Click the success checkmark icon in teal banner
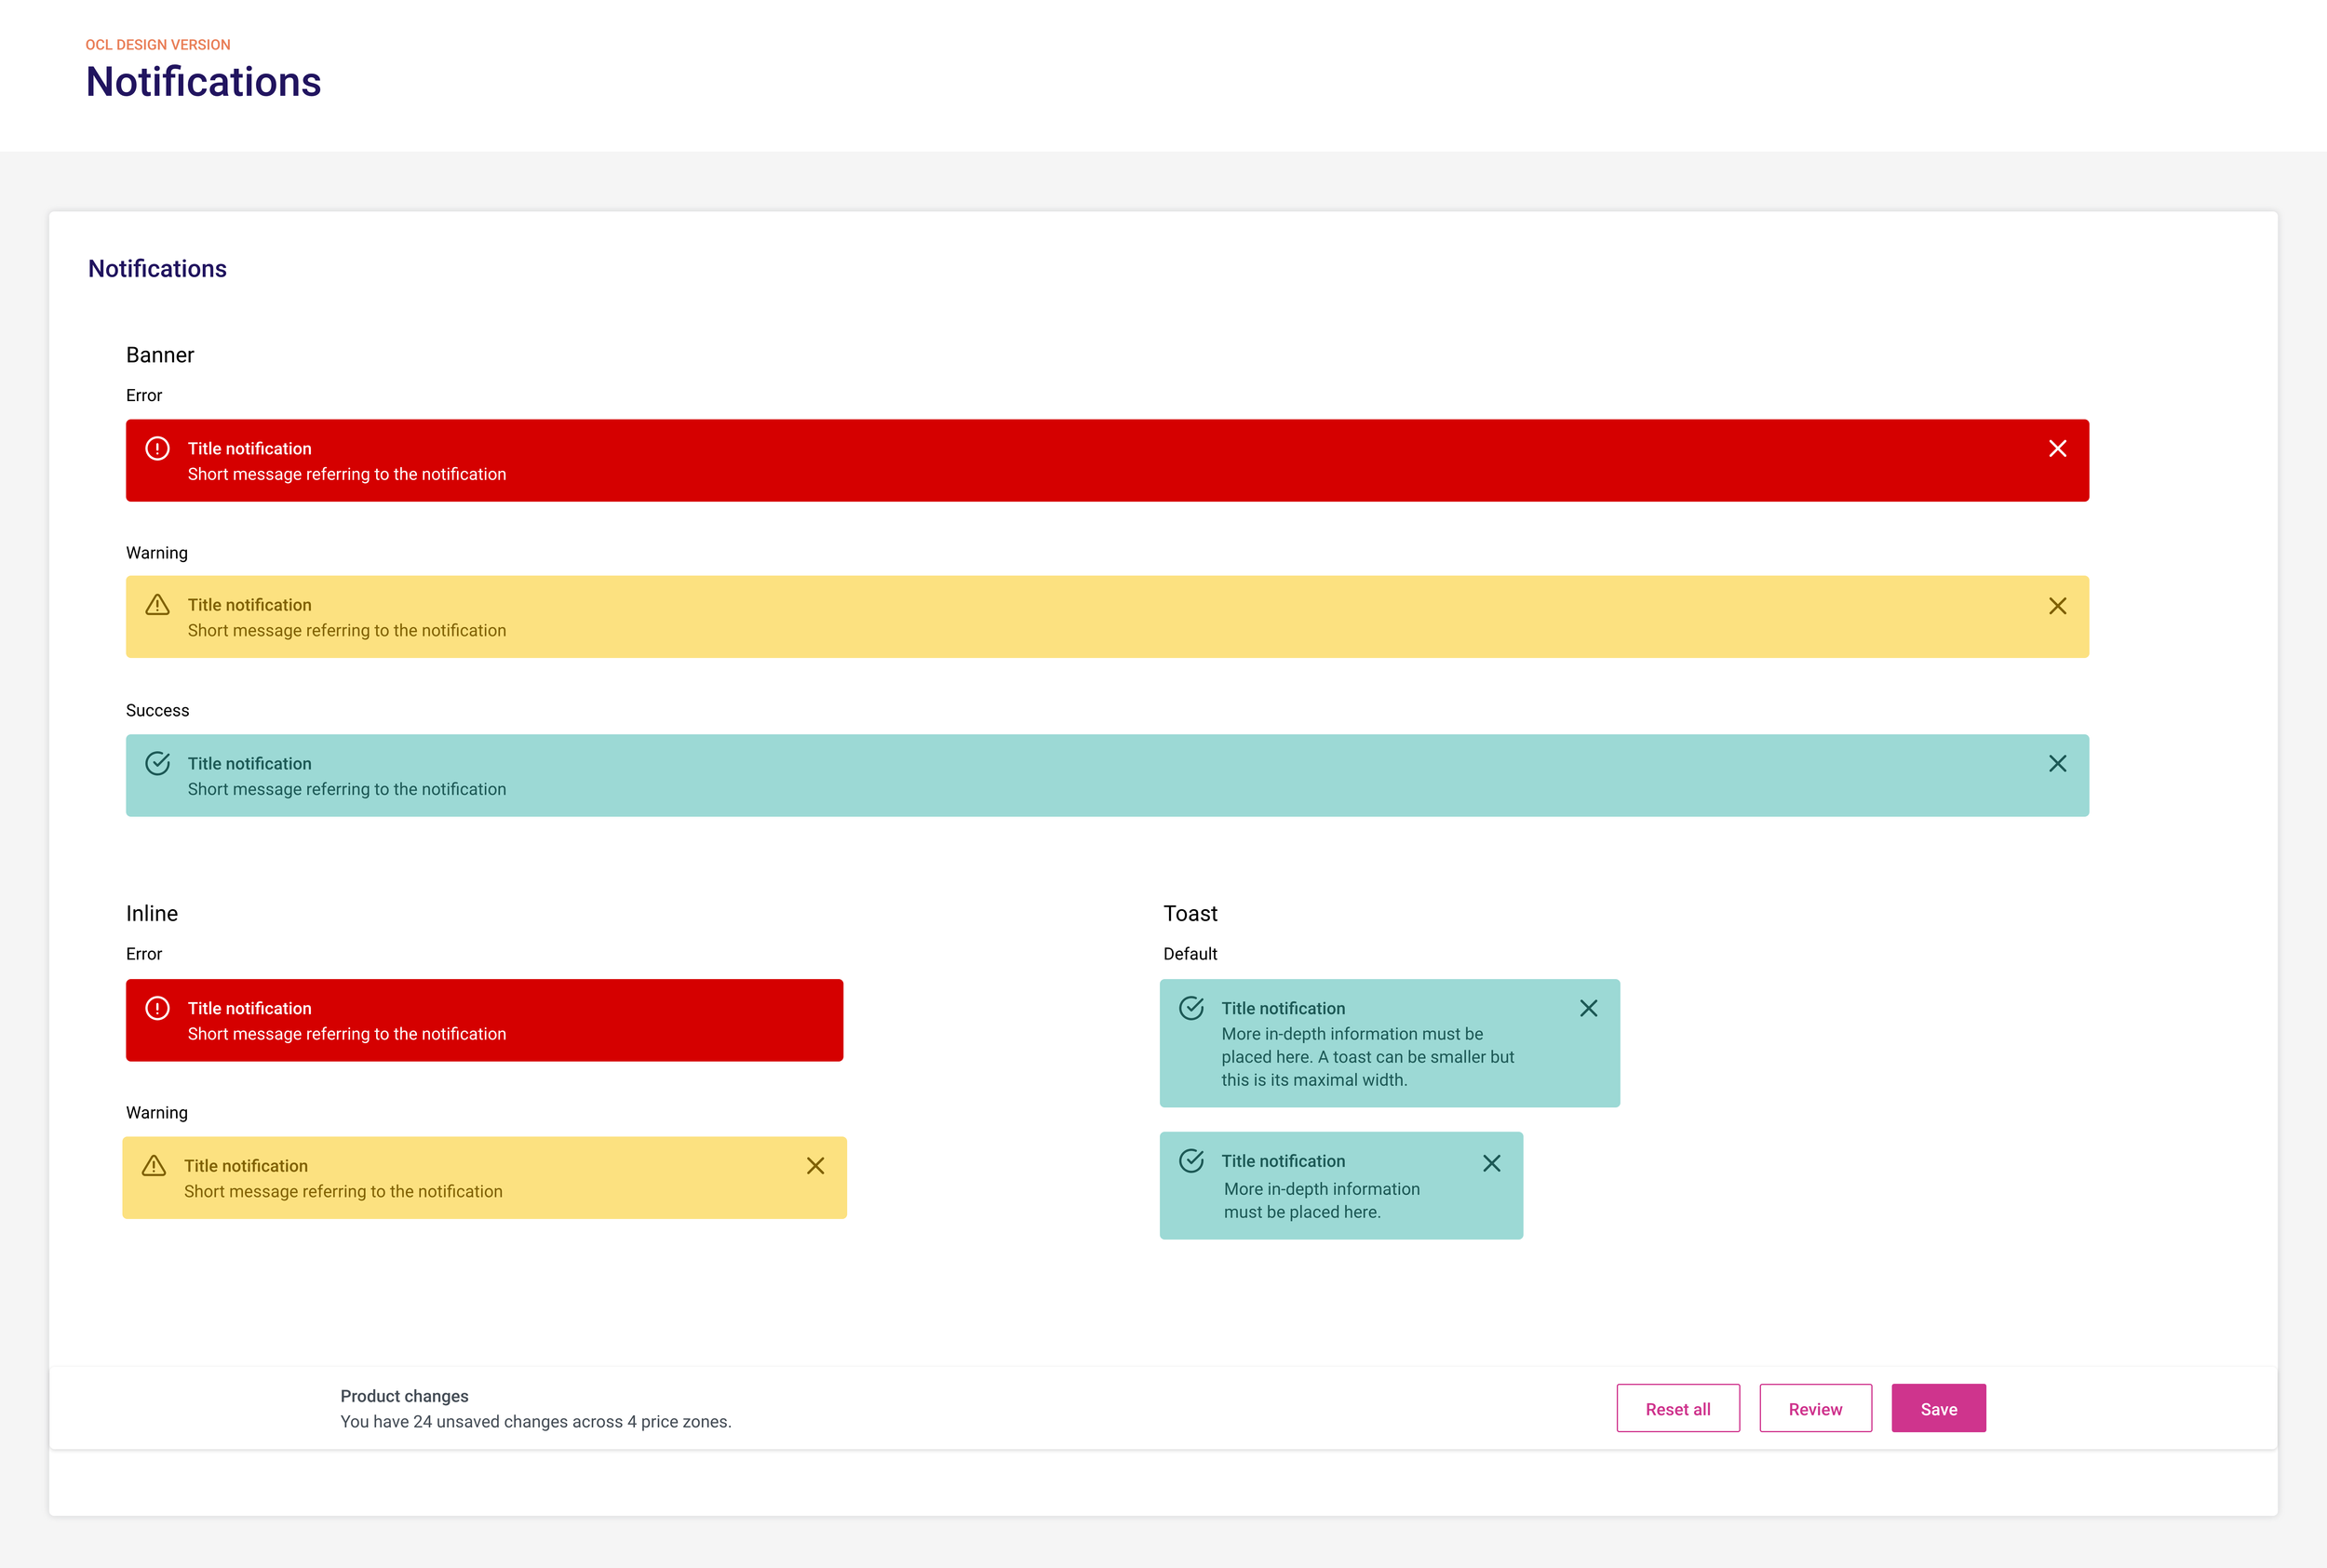This screenshot has height=1568, width=2327. pyautogui.click(x=157, y=764)
